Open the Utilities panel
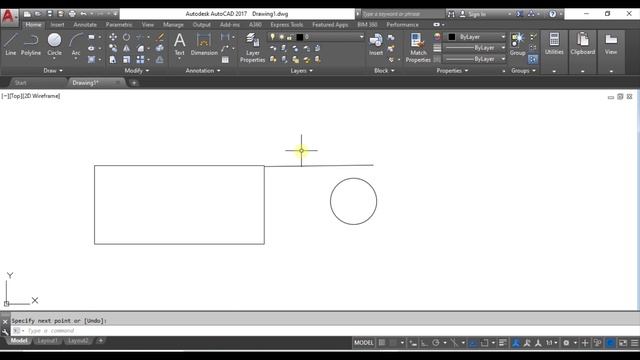Image resolution: width=640 pixels, height=360 pixels. [x=554, y=43]
